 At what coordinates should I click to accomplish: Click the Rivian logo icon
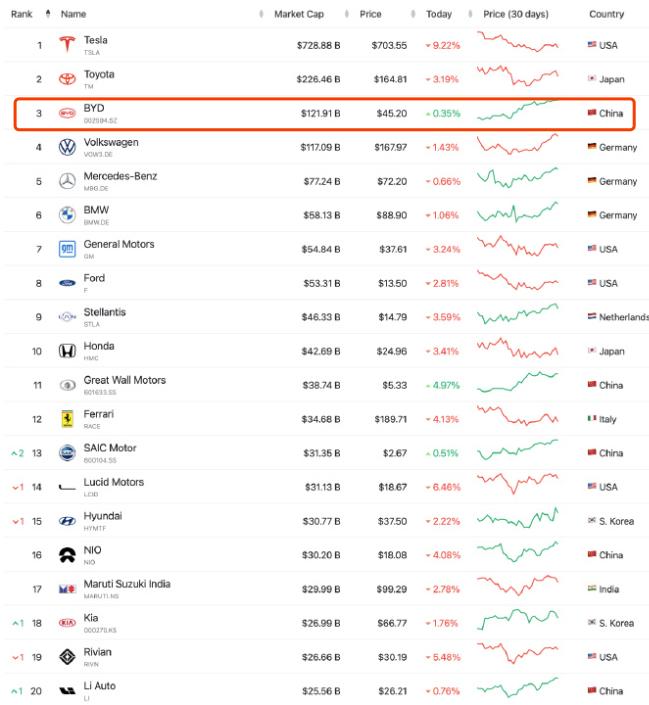(67, 657)
